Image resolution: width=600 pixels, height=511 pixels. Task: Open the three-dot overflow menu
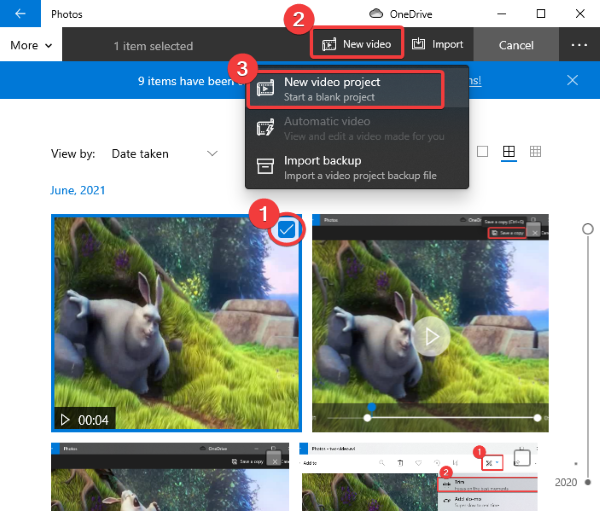click(579, 45)
